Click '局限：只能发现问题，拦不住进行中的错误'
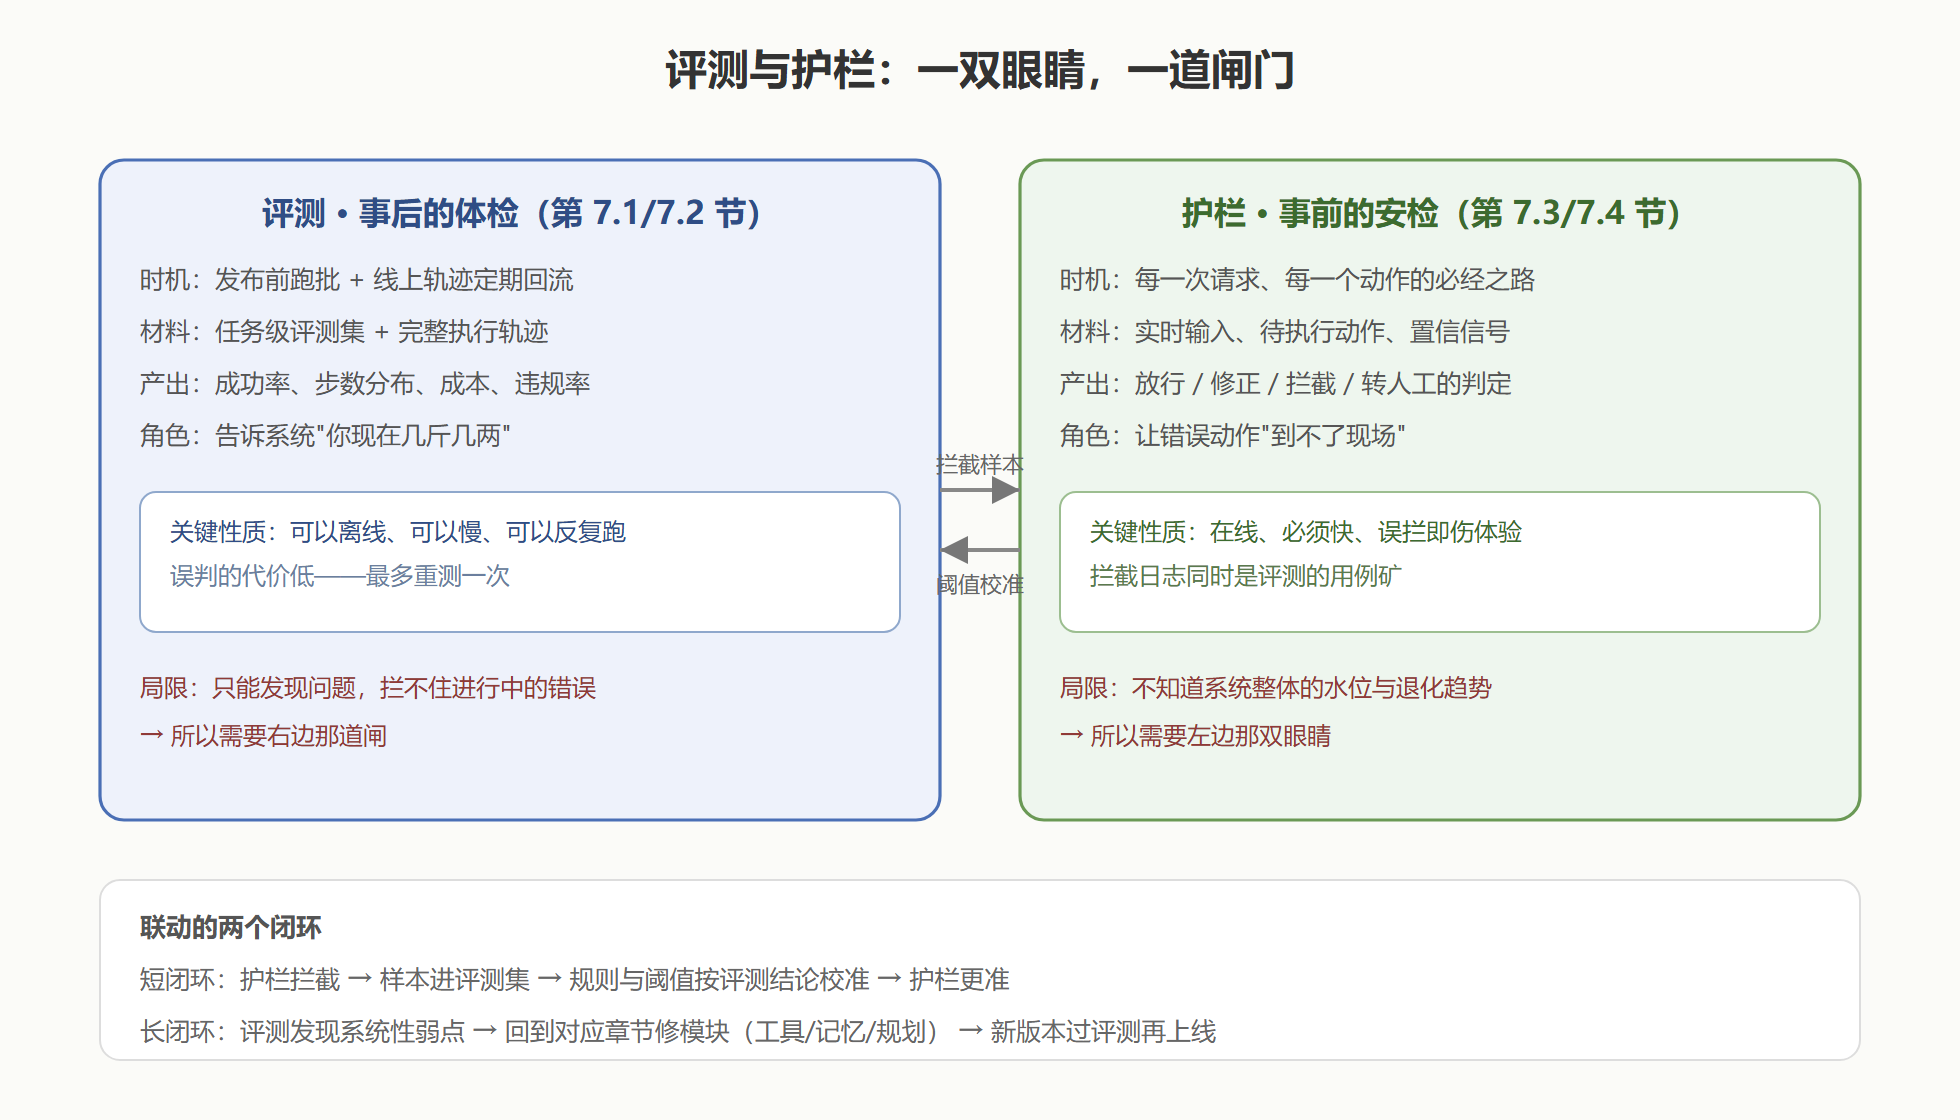1960x1120 pixels. [368, 688]
